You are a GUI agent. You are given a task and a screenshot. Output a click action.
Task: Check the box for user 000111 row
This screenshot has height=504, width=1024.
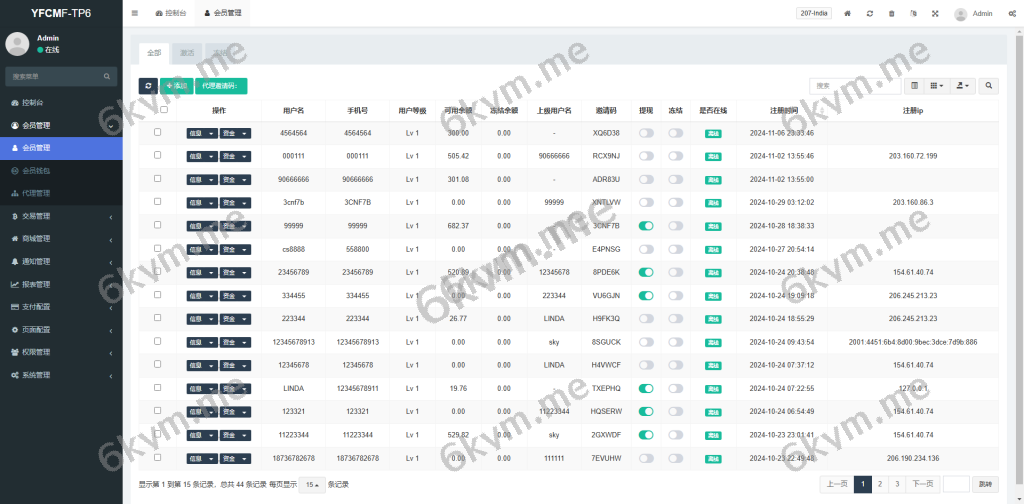tap(157, 155)
